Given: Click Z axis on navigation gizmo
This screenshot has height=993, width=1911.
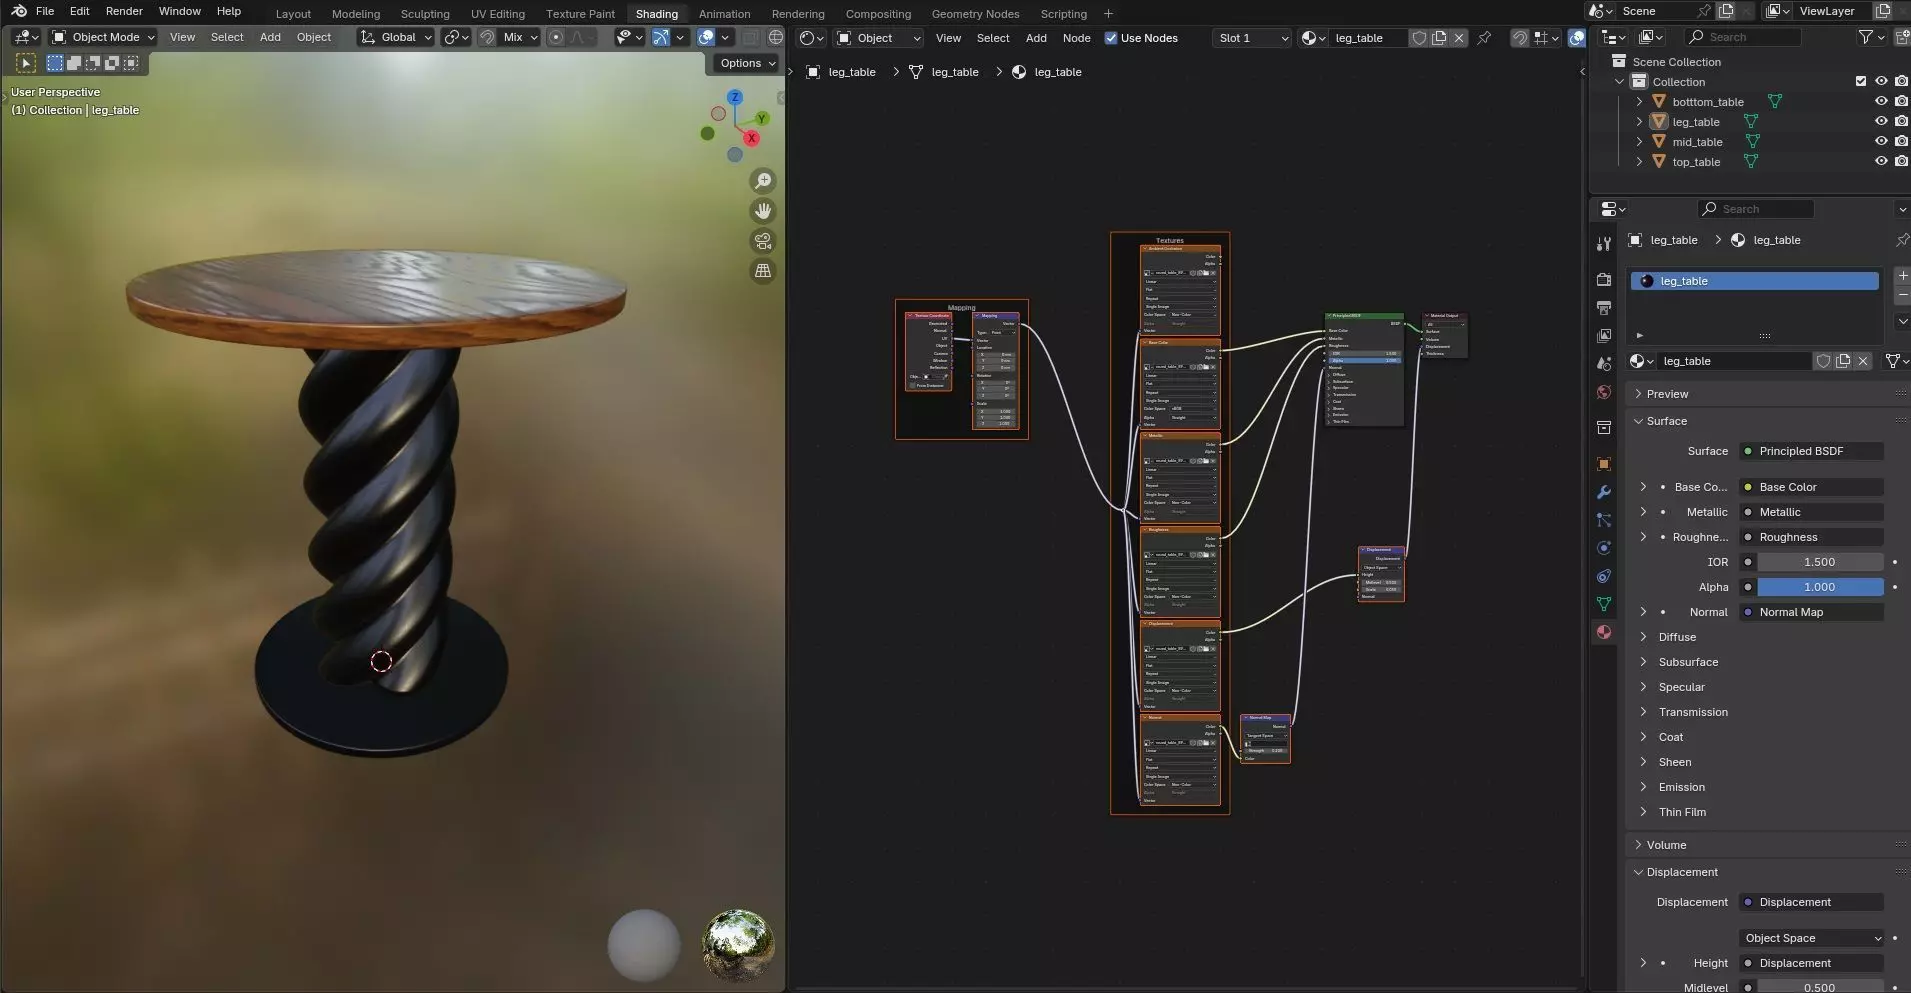Looking at the screenshot, I should pos(735,97).
